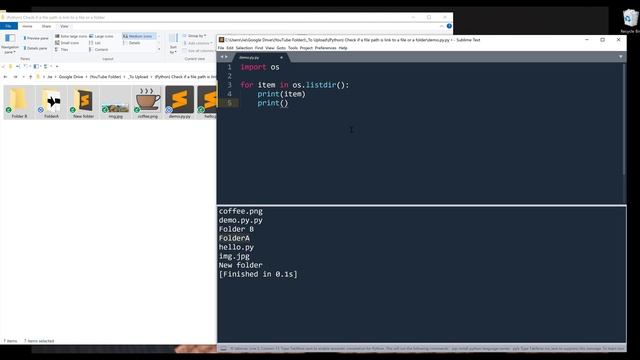
Task: Click the previous tab arrow in Sublime
Action: [x=222, y=57]
